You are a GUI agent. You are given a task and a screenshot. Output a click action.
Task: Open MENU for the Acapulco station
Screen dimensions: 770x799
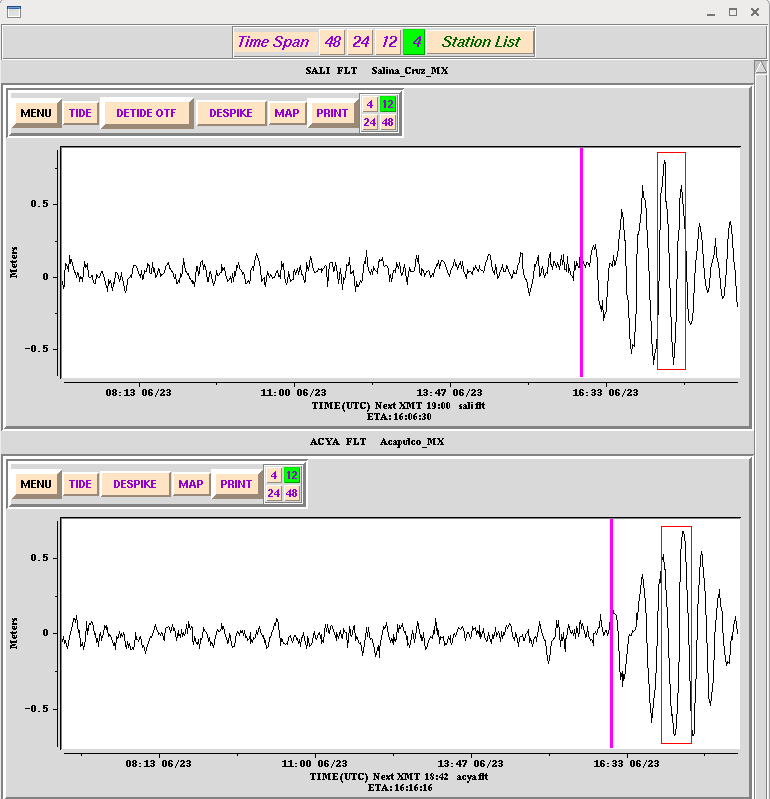(x=35, y=484)
